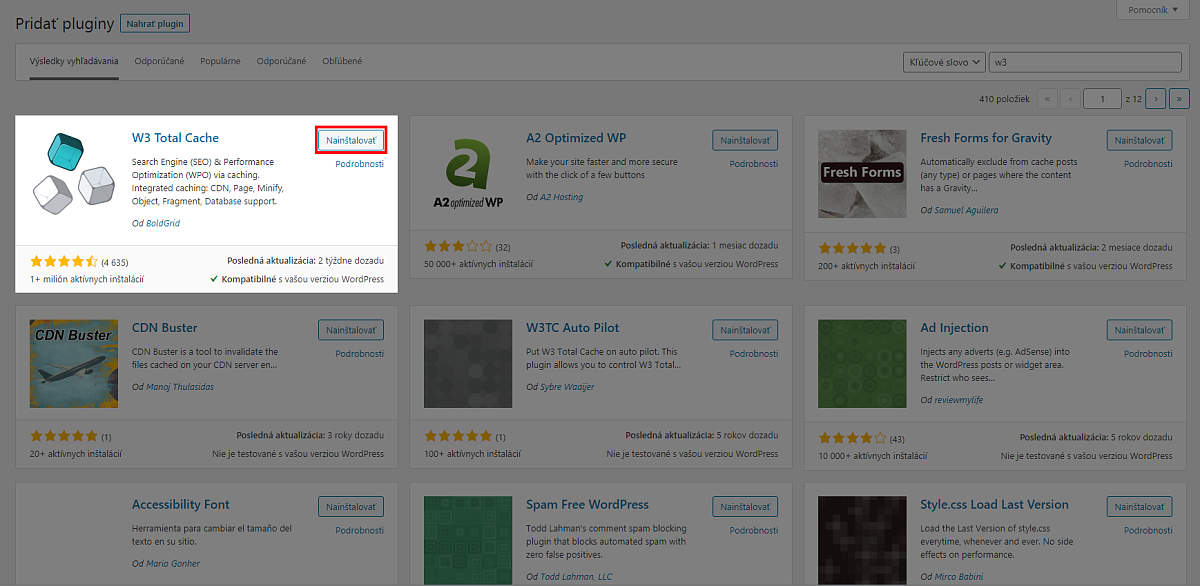The height and width of the screenshot is (586, 1200).
Task: Open the W3TC Auto Pilot title link
Action: [573, 328]
